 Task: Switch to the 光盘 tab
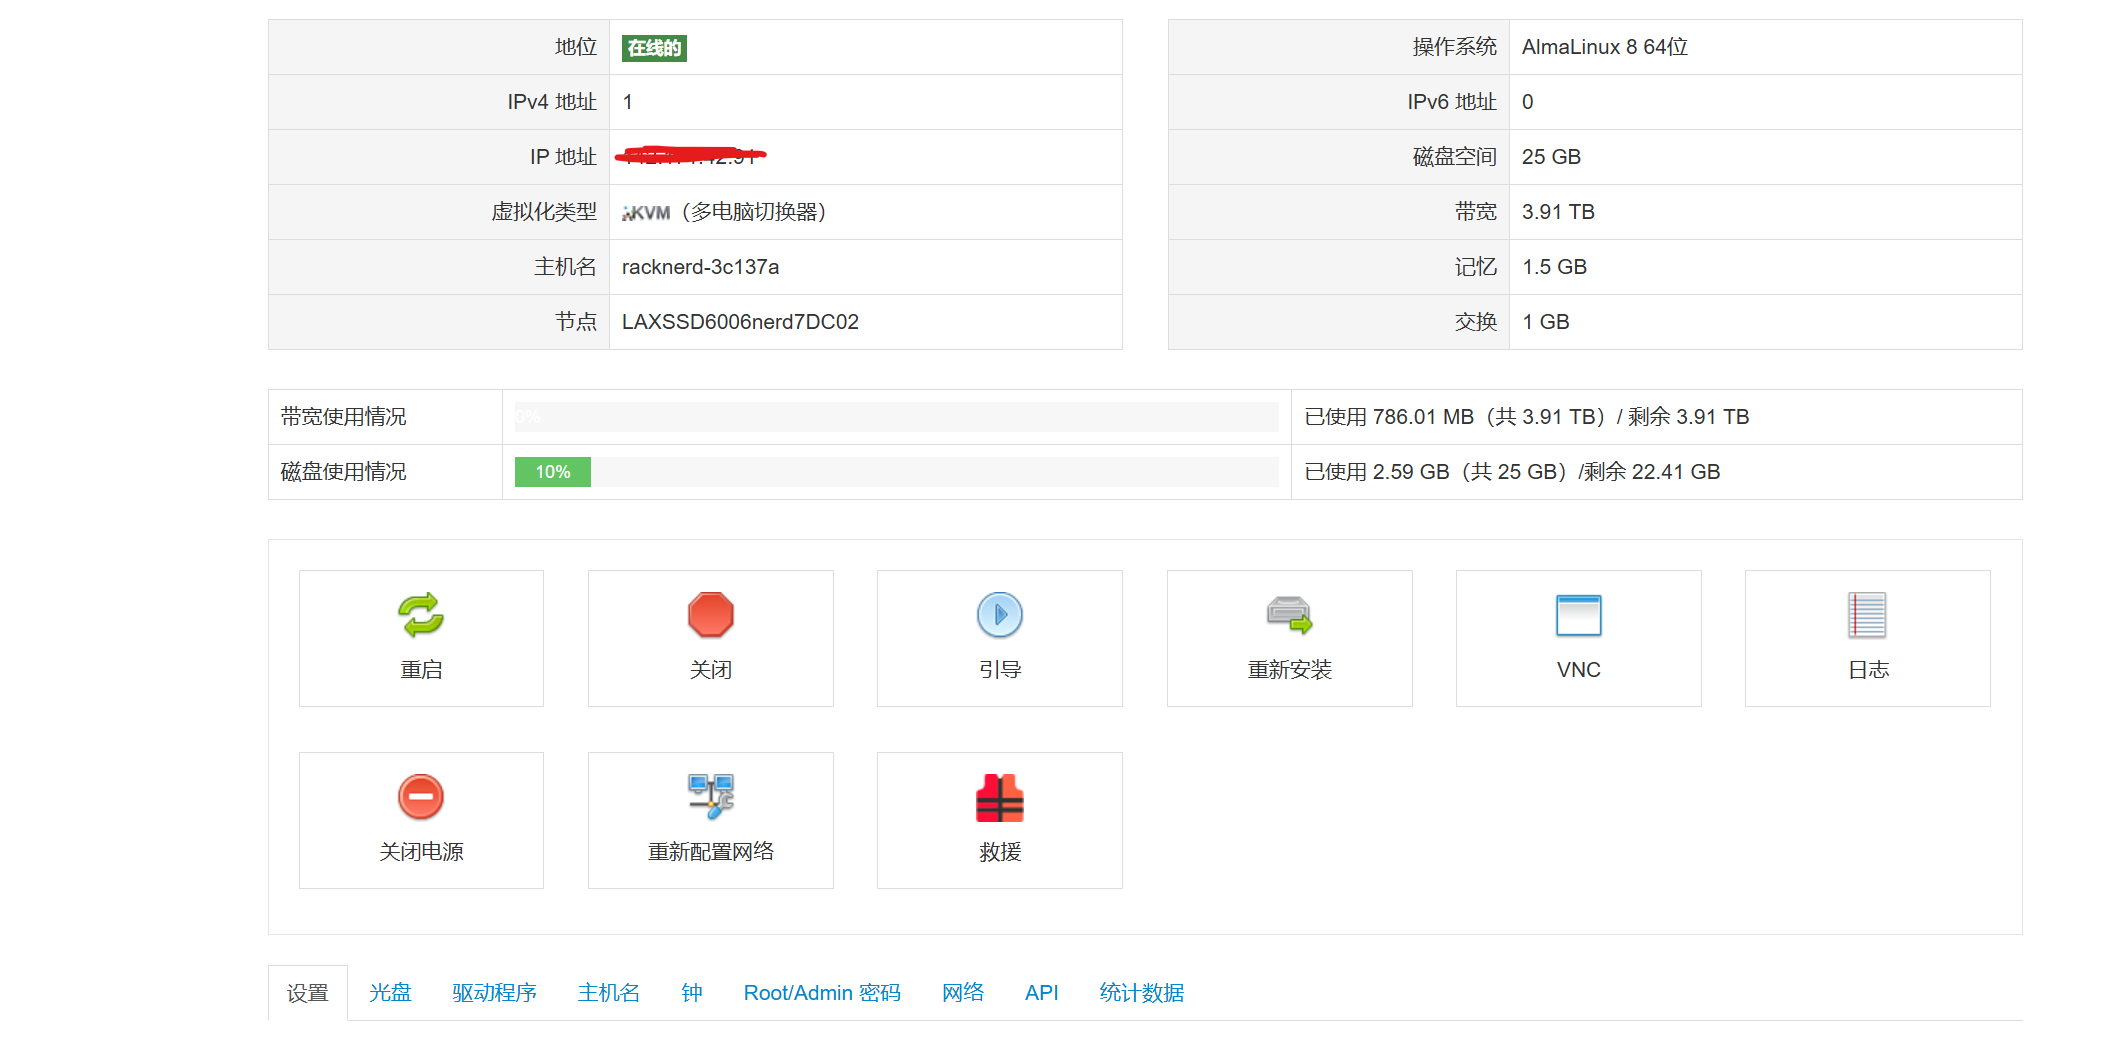(390, 993)
